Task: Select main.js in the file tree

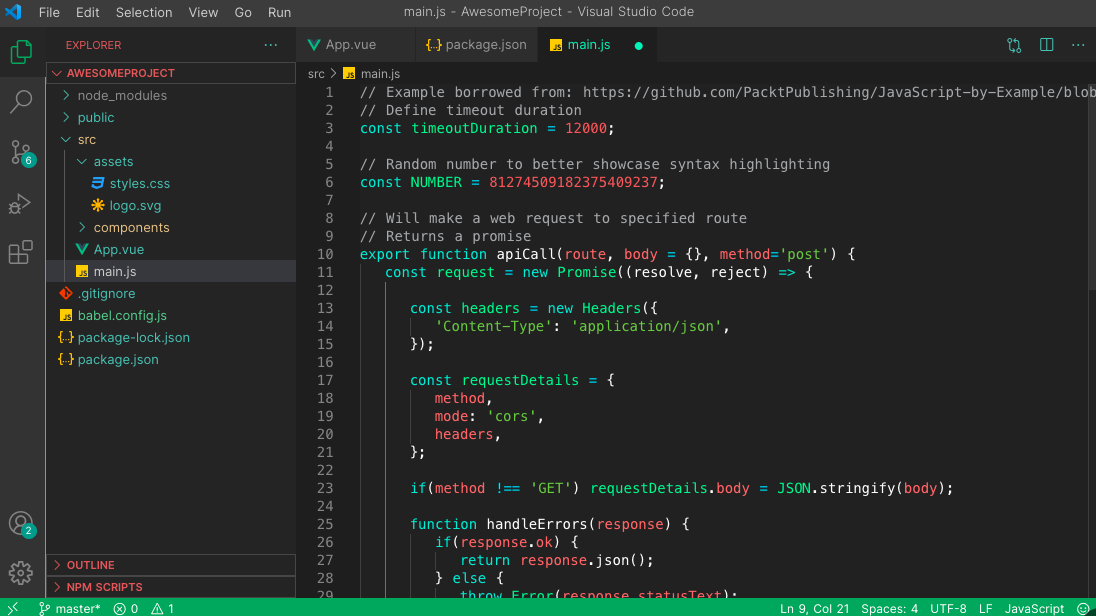Action: coord(171,271)
